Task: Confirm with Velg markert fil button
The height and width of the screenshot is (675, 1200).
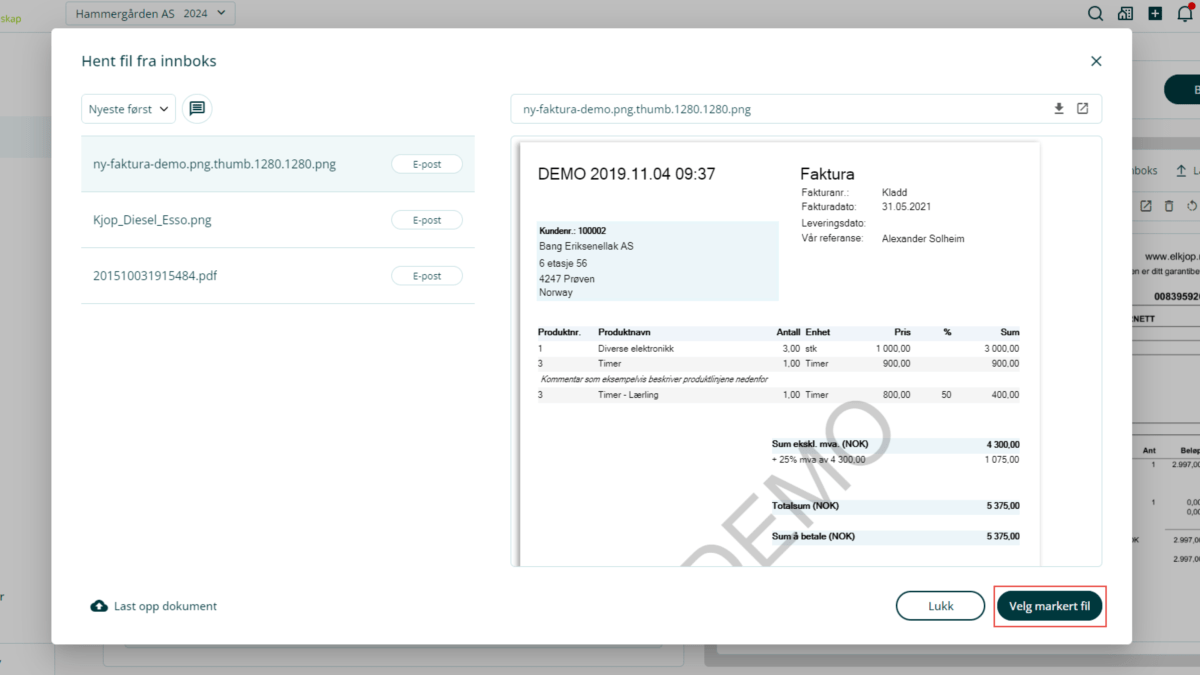Action: 1049,606
